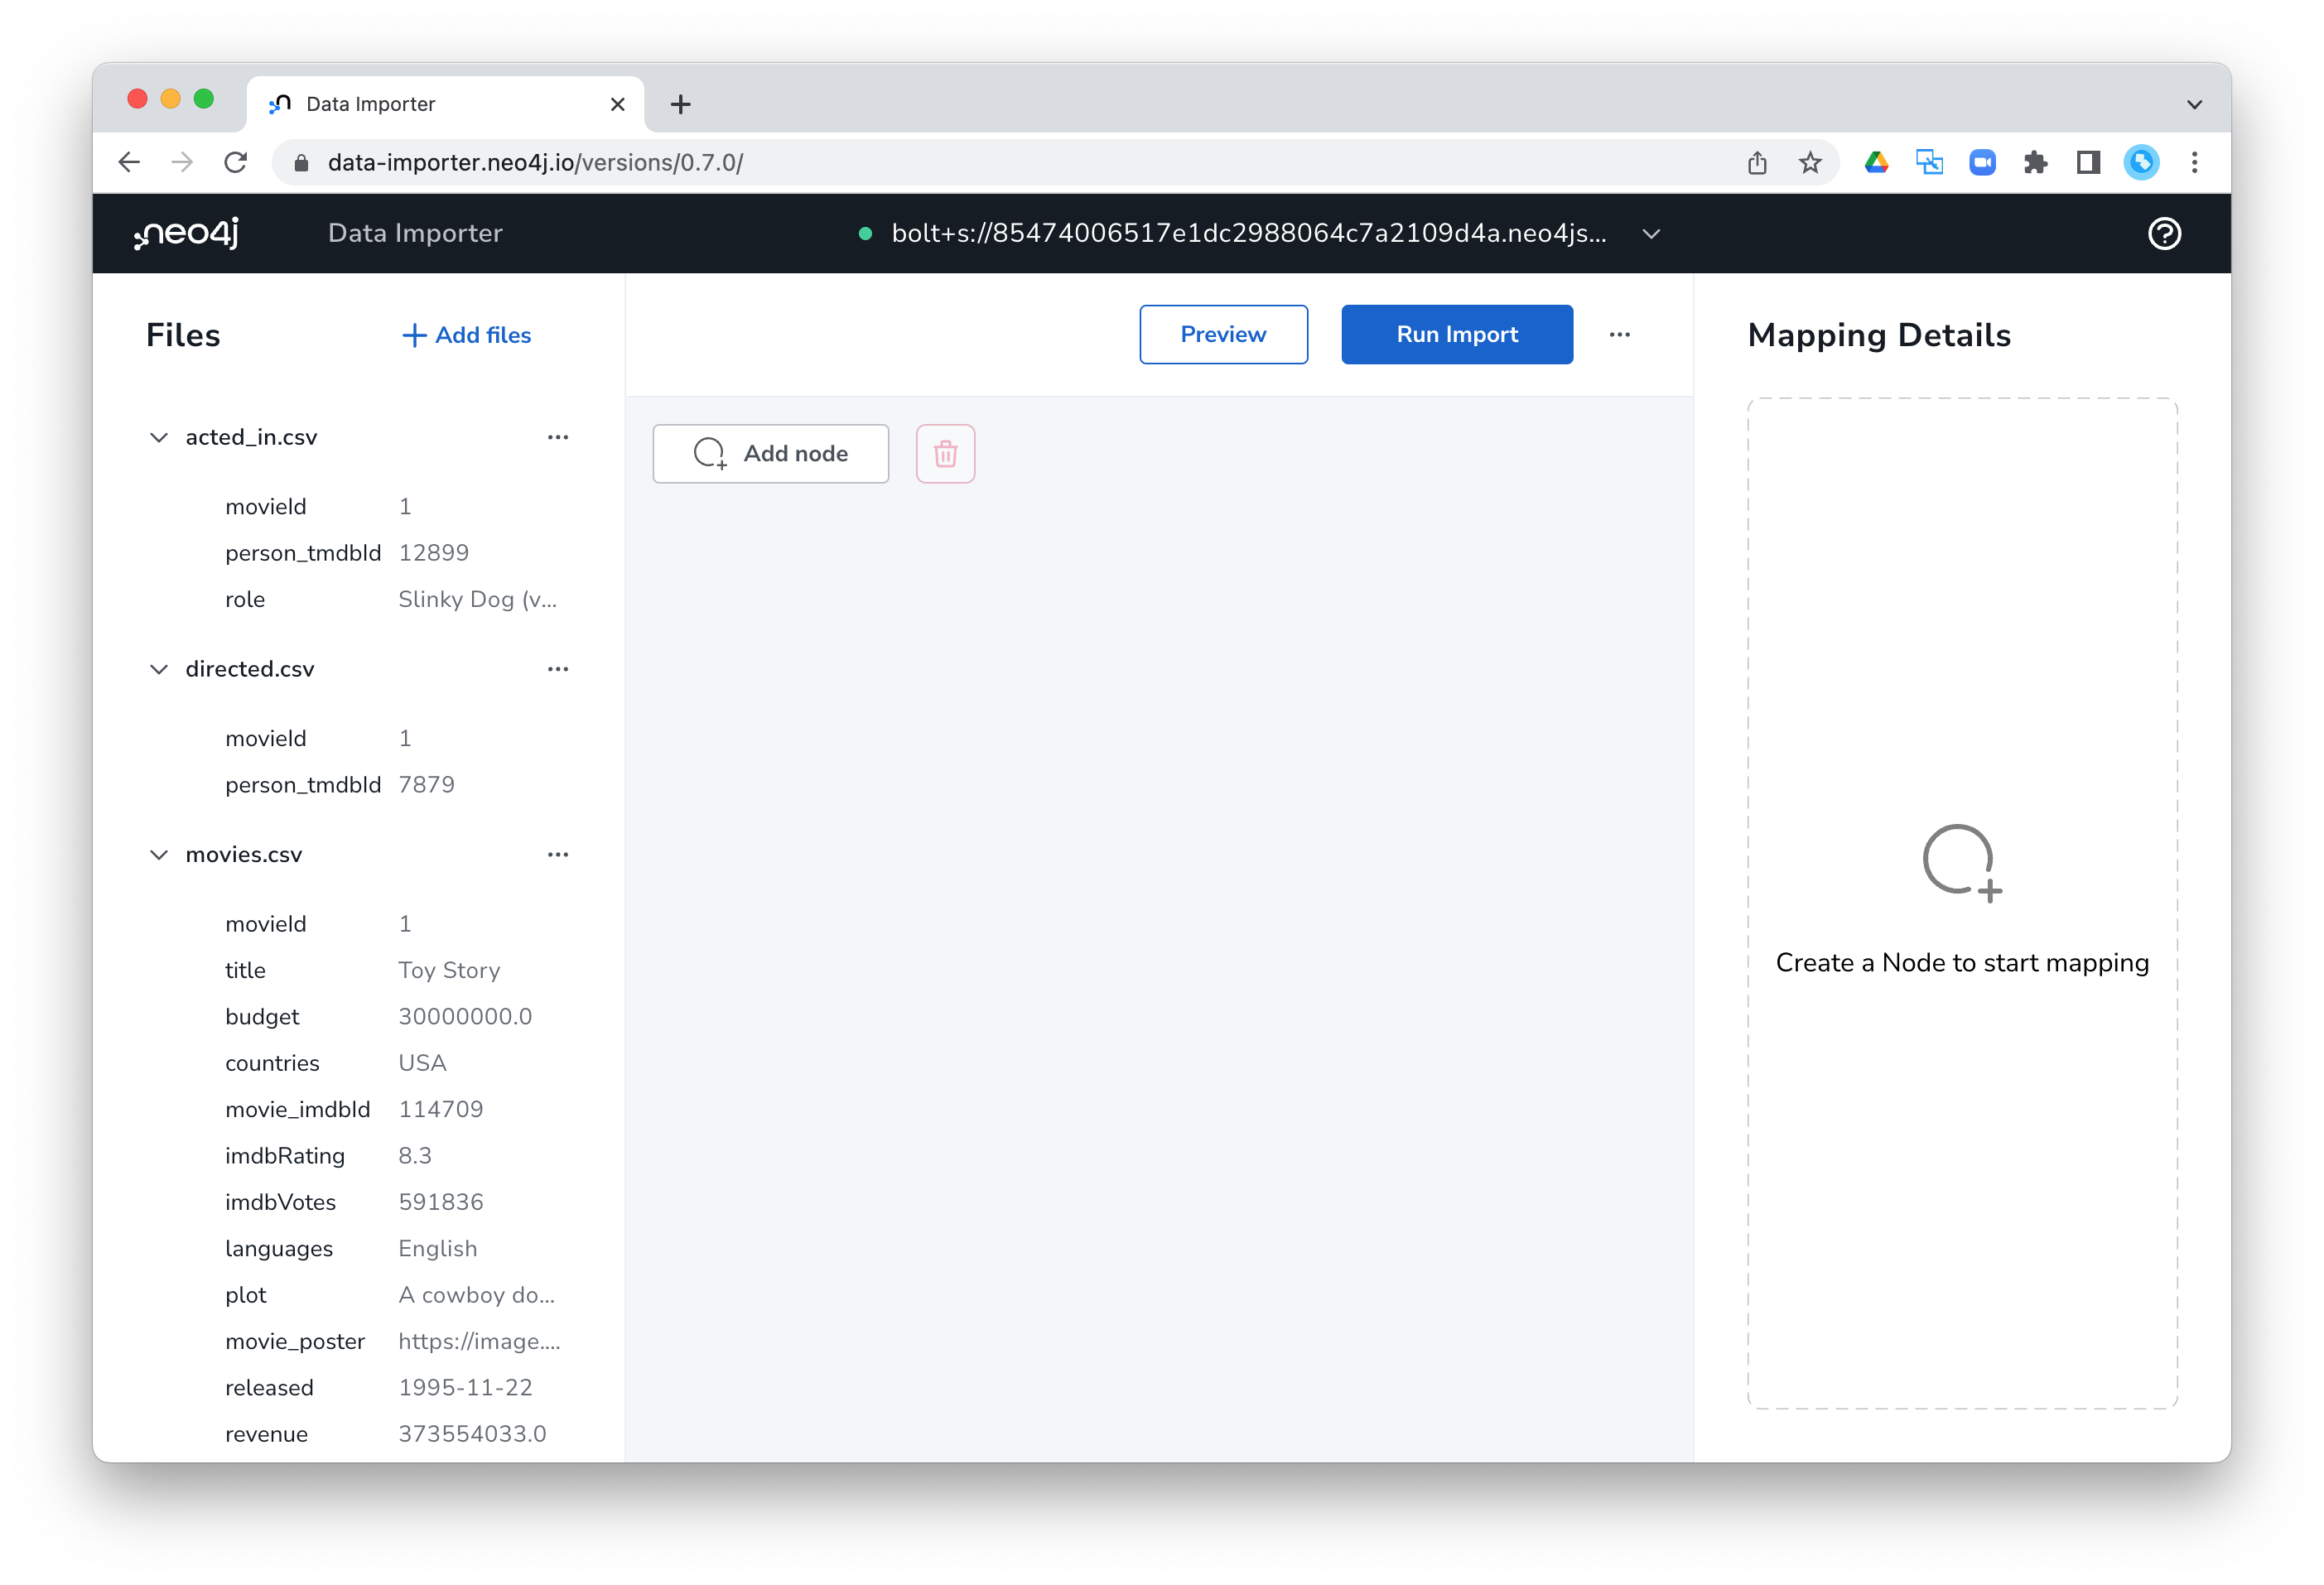The width and height of the screenshot is (2324, 1585).
Task: Click the neo4j logo
Action: coord(187,233)
